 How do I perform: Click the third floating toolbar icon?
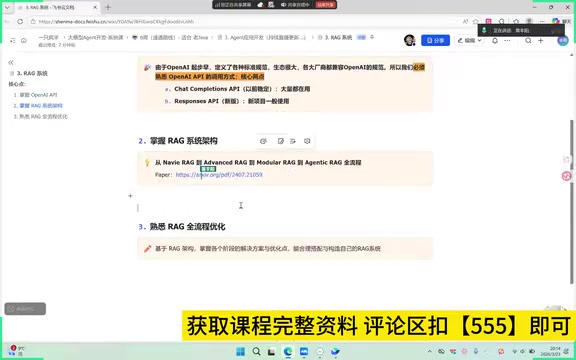(x=293, y=141)
